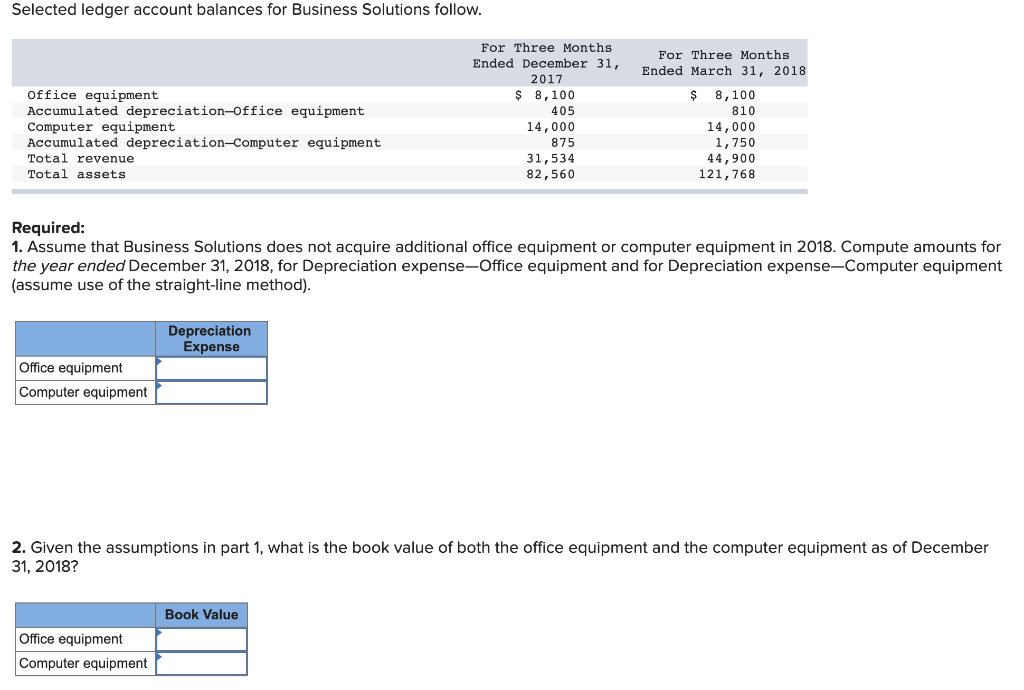Viewport: 1024px width, 690px height.
Task: Select the Book Value column header
Action: click(x=201, y=614)
